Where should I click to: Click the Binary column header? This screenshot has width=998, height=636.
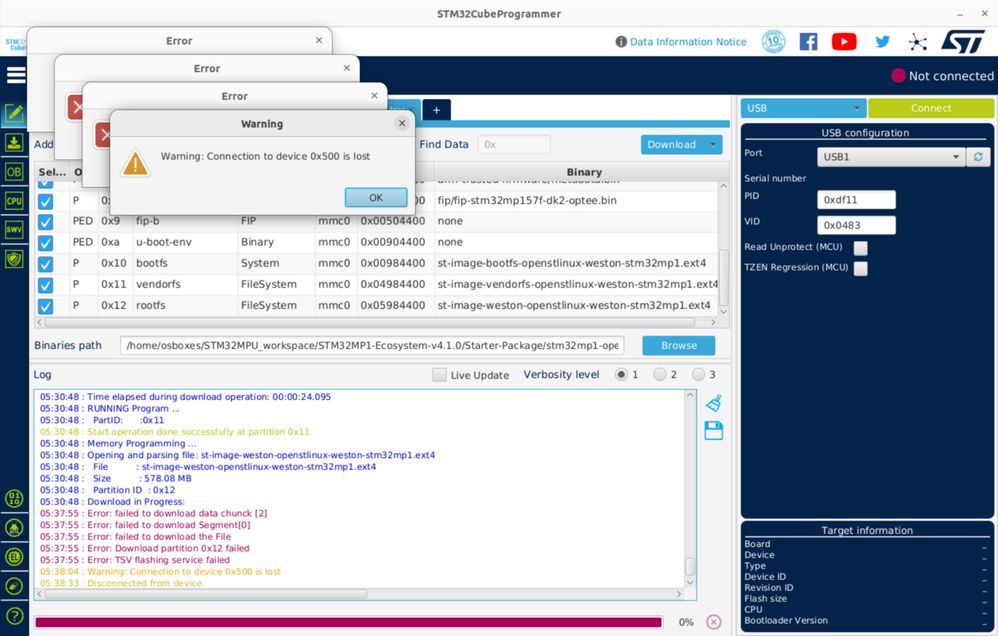(584, 172)
